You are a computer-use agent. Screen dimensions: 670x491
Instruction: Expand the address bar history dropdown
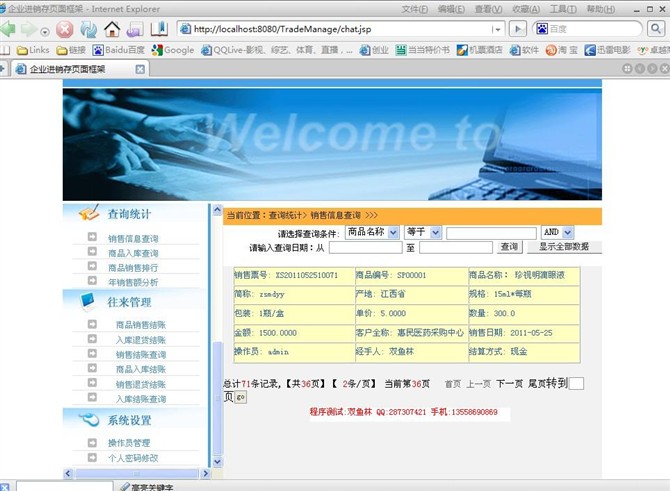click(497, 29)
